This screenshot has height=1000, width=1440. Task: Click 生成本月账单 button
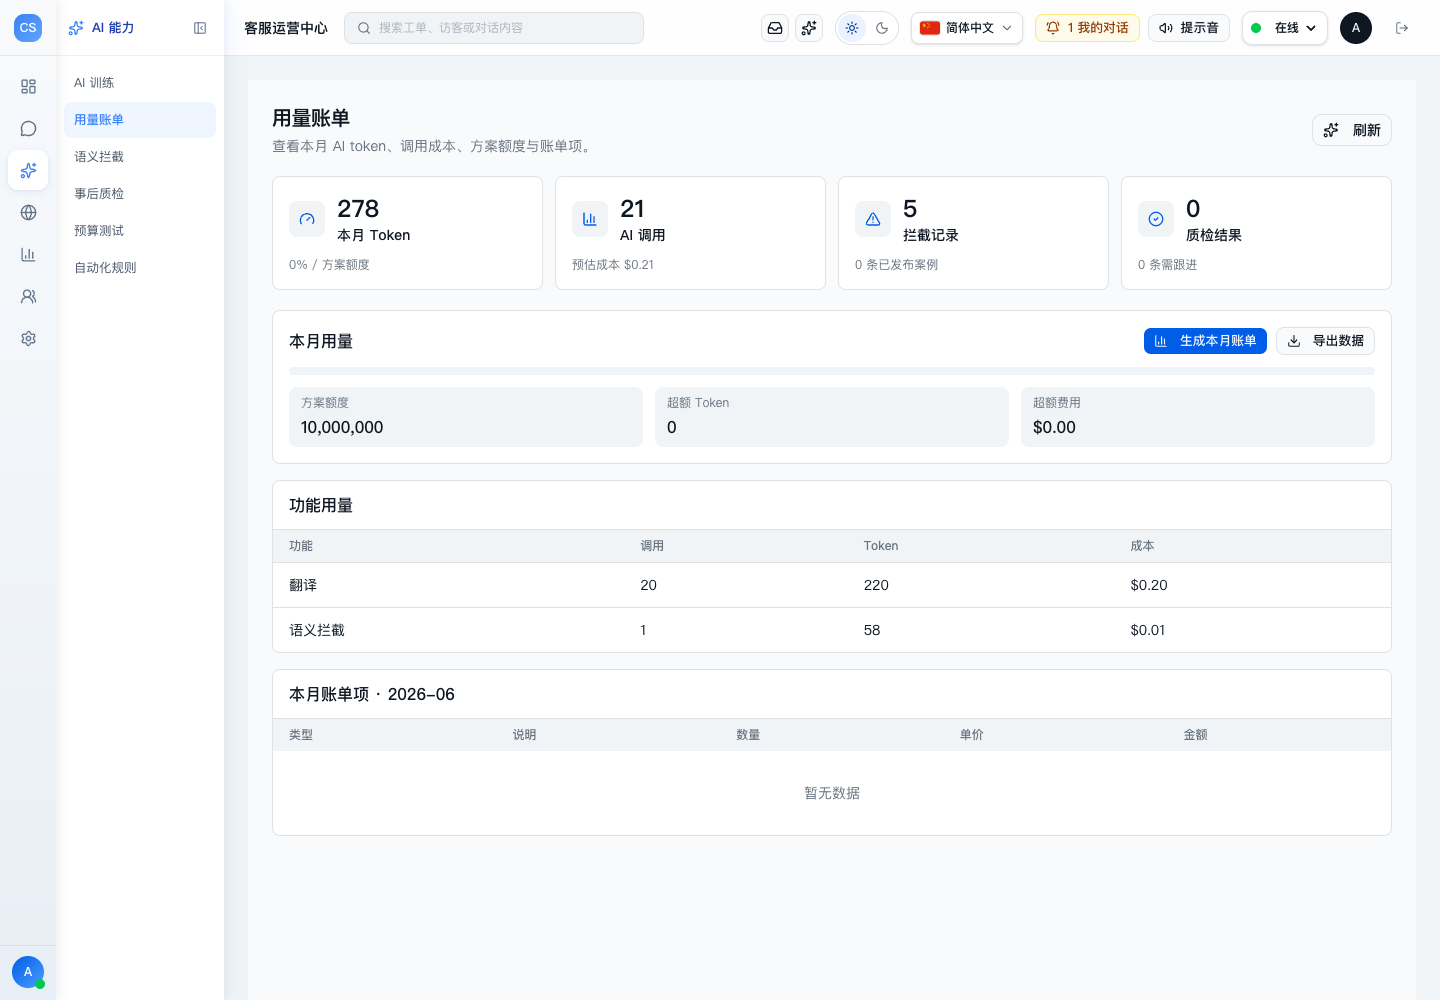pos(1205,341)
